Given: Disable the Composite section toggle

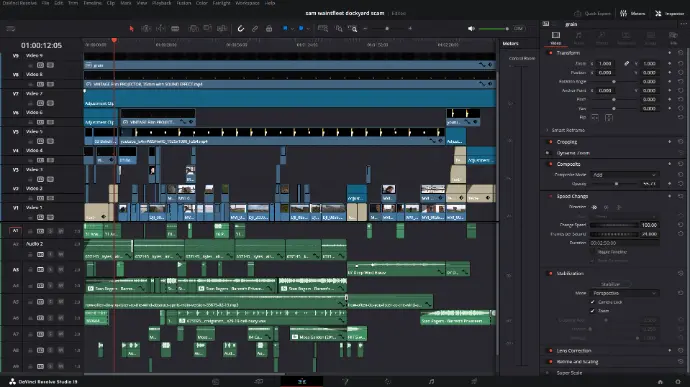Looking at the screenshot, I should [550, 164].
